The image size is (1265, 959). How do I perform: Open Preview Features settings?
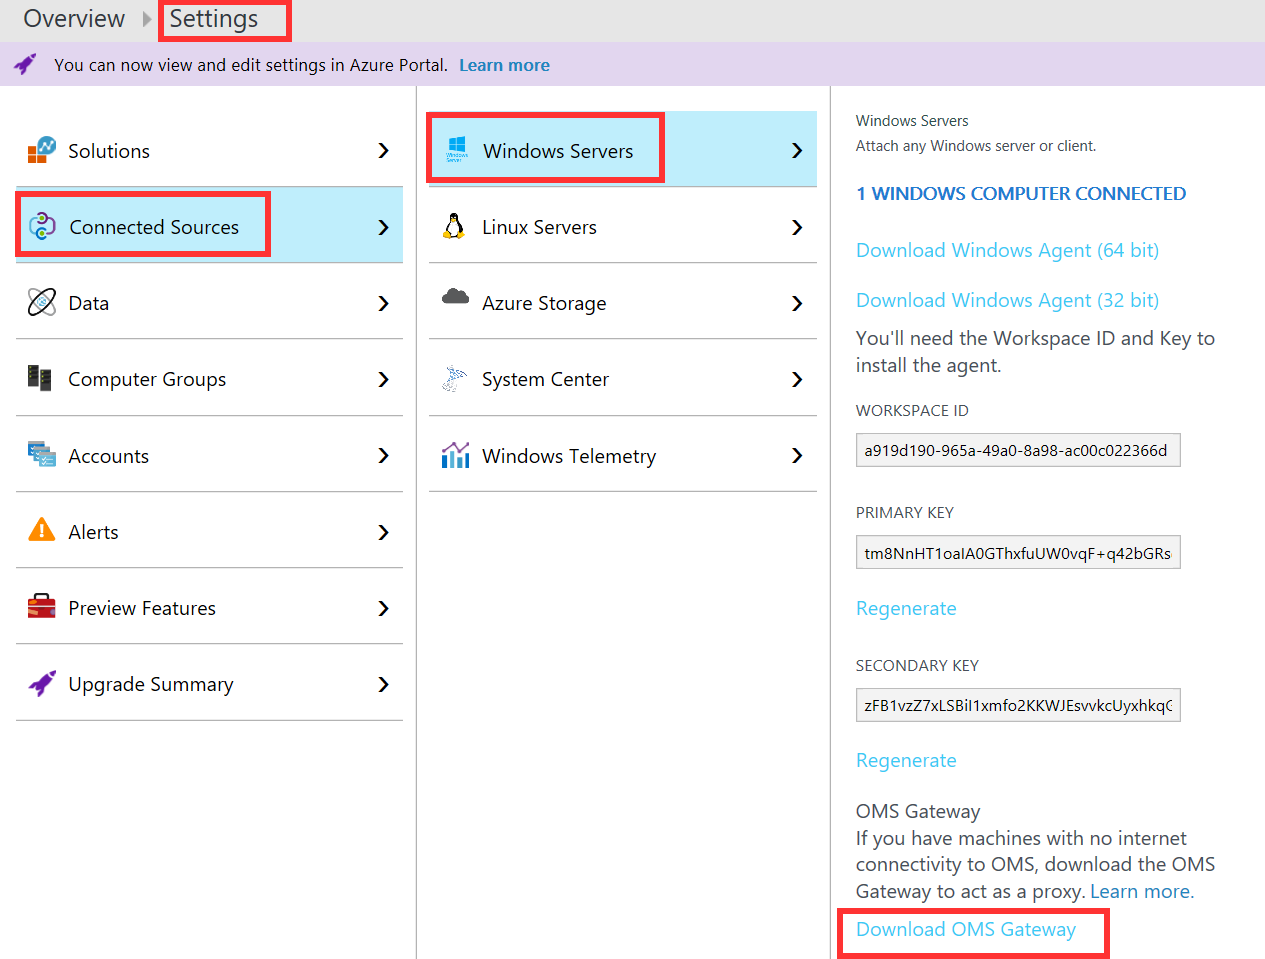(209, 607)
